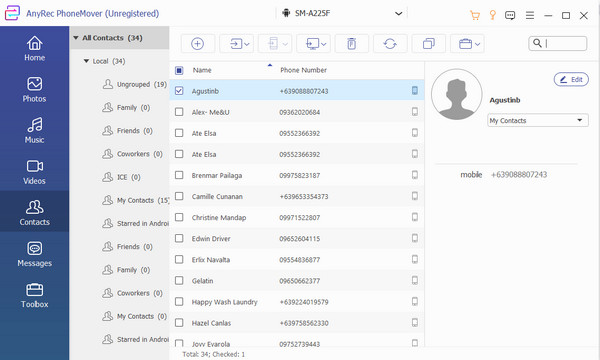Check the Christine Mandap checkbox

click(179, 217)
